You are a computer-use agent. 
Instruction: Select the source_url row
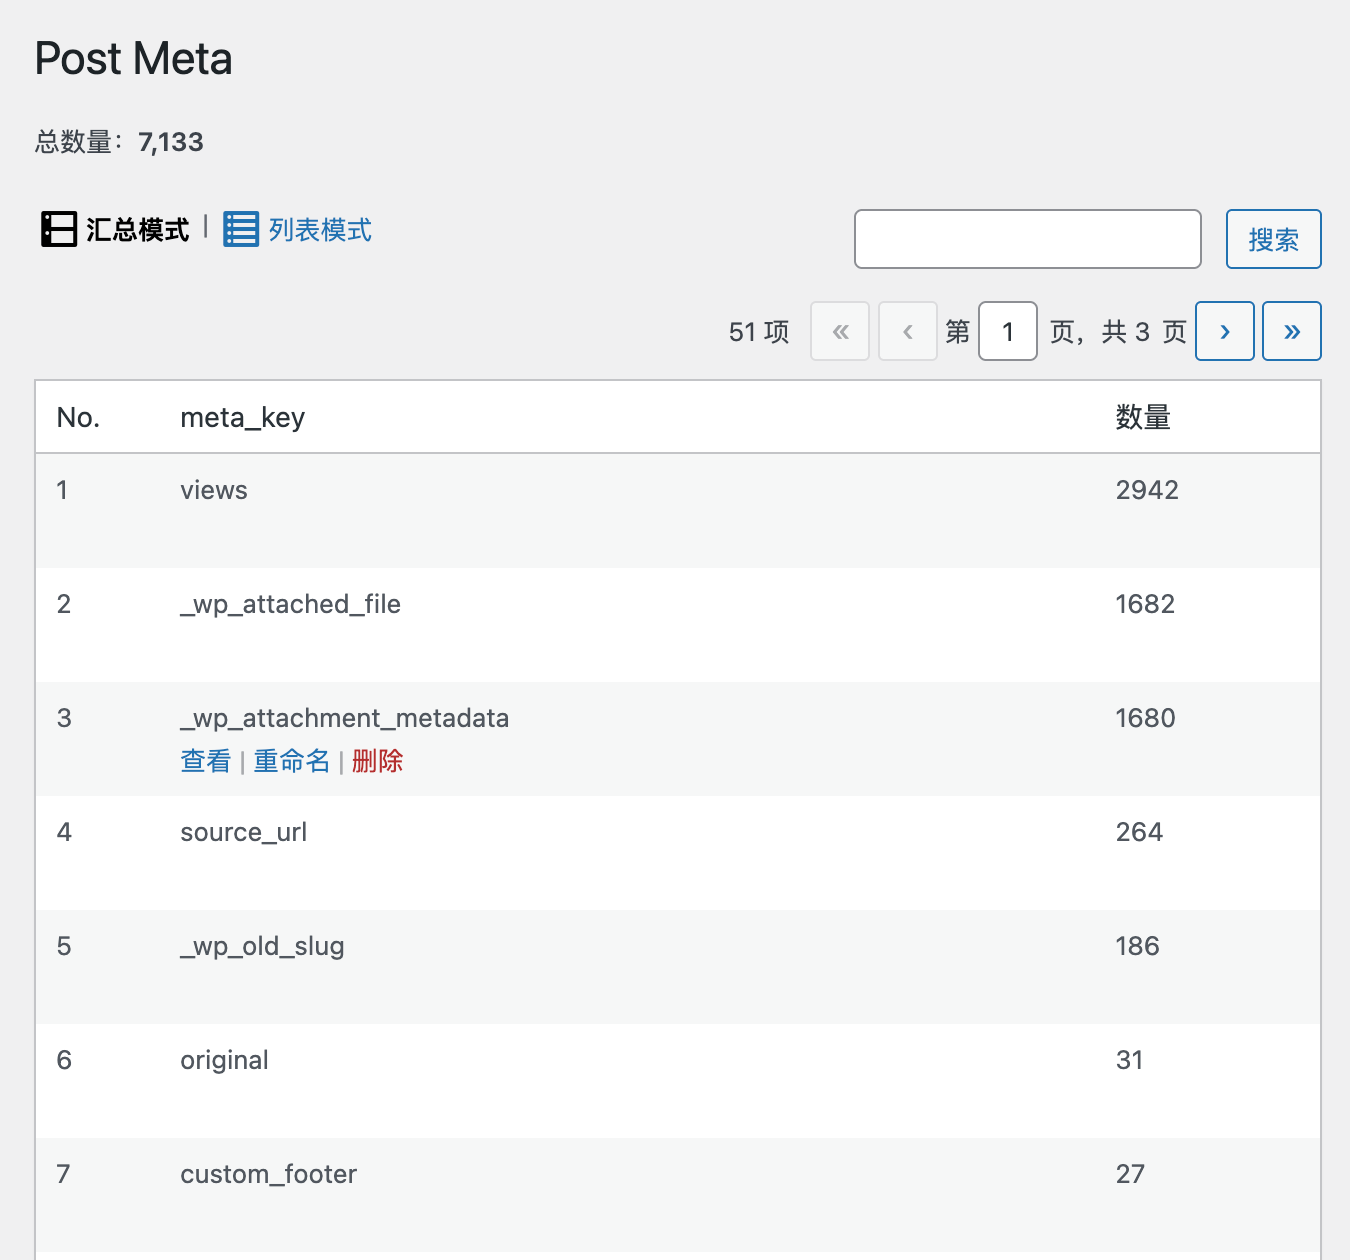click(243, 832)
